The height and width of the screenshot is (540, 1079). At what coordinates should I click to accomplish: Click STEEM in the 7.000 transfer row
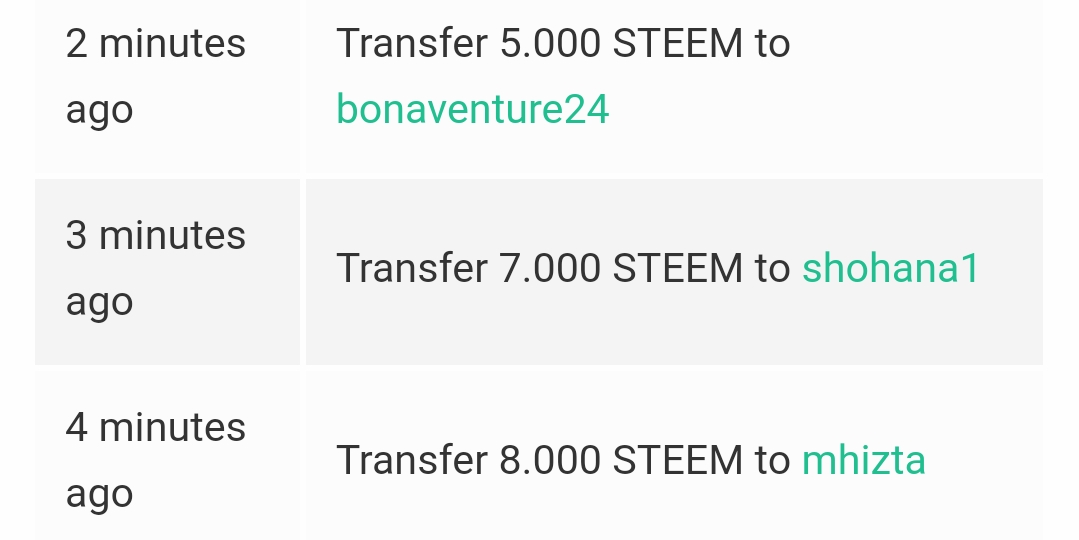click(677, 268)
